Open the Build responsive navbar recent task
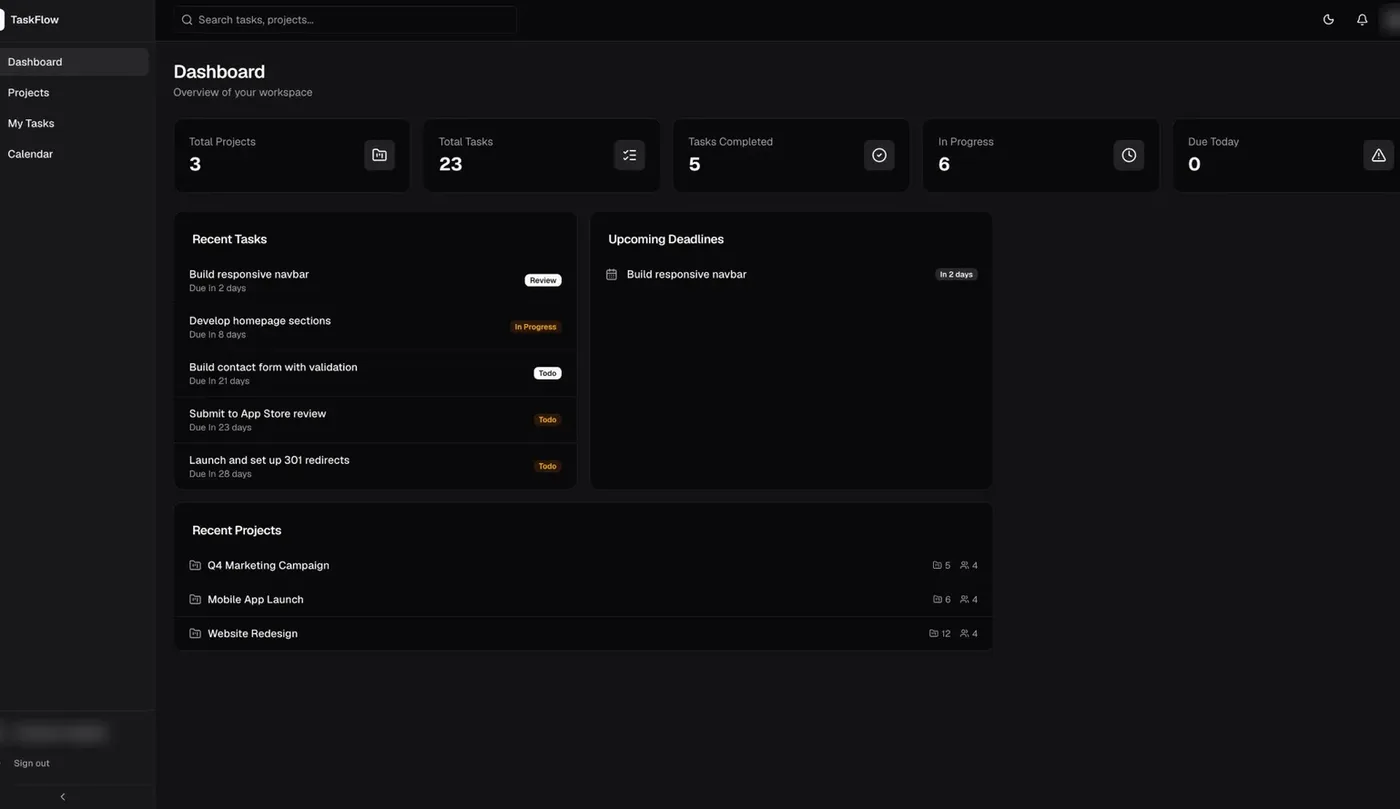The height and width of the screenshot is (809, 1400). [x=375, y=280]
